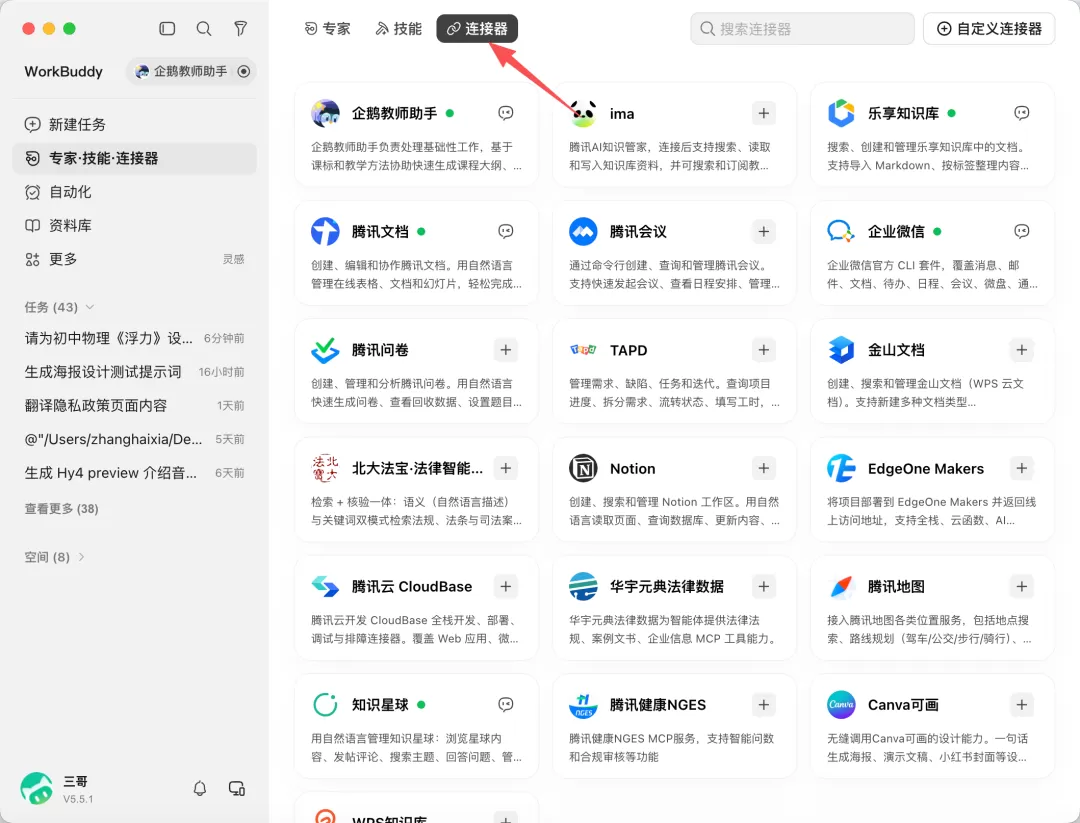Click the Notion logo icon
This screenshot has width=1080, height=823.
pyautogui.click(x=583, y=468)
